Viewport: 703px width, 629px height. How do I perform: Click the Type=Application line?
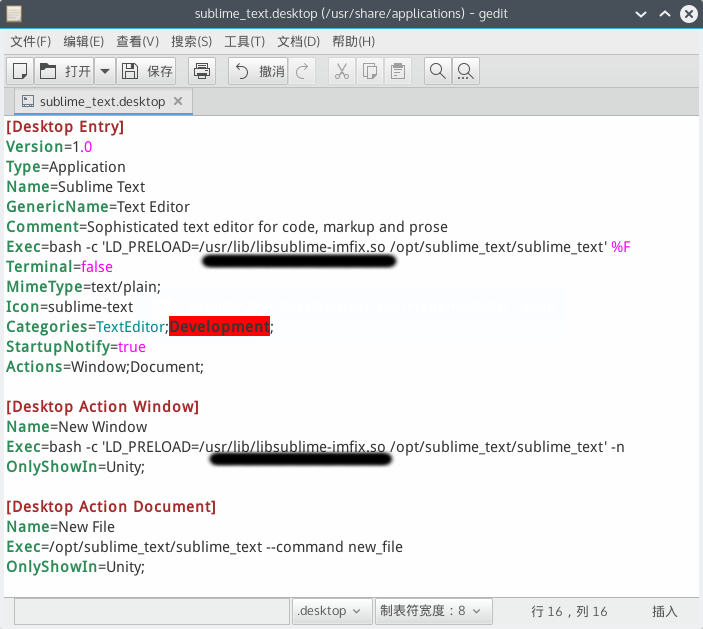click(66, 167)
